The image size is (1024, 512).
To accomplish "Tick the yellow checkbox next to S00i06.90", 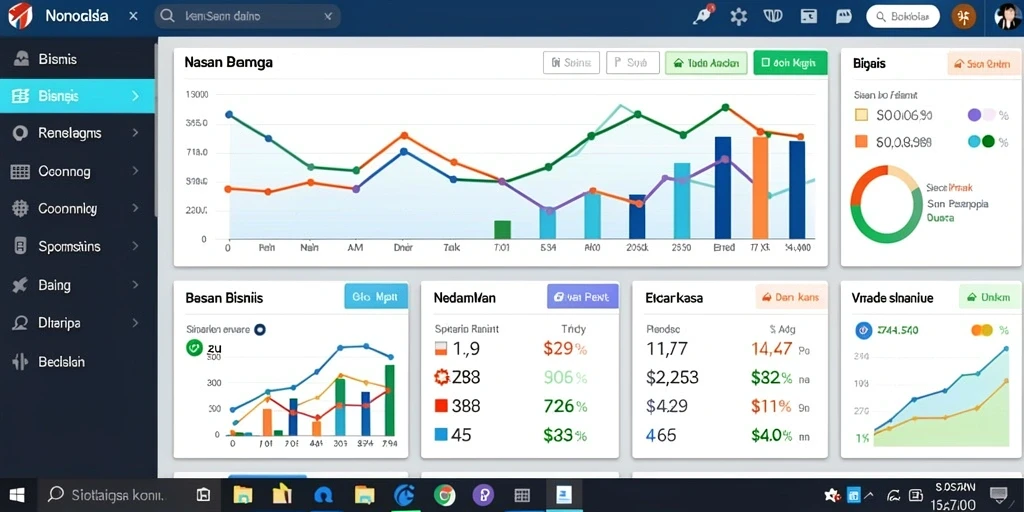I will pyautogui.click(x=861, y=116).
